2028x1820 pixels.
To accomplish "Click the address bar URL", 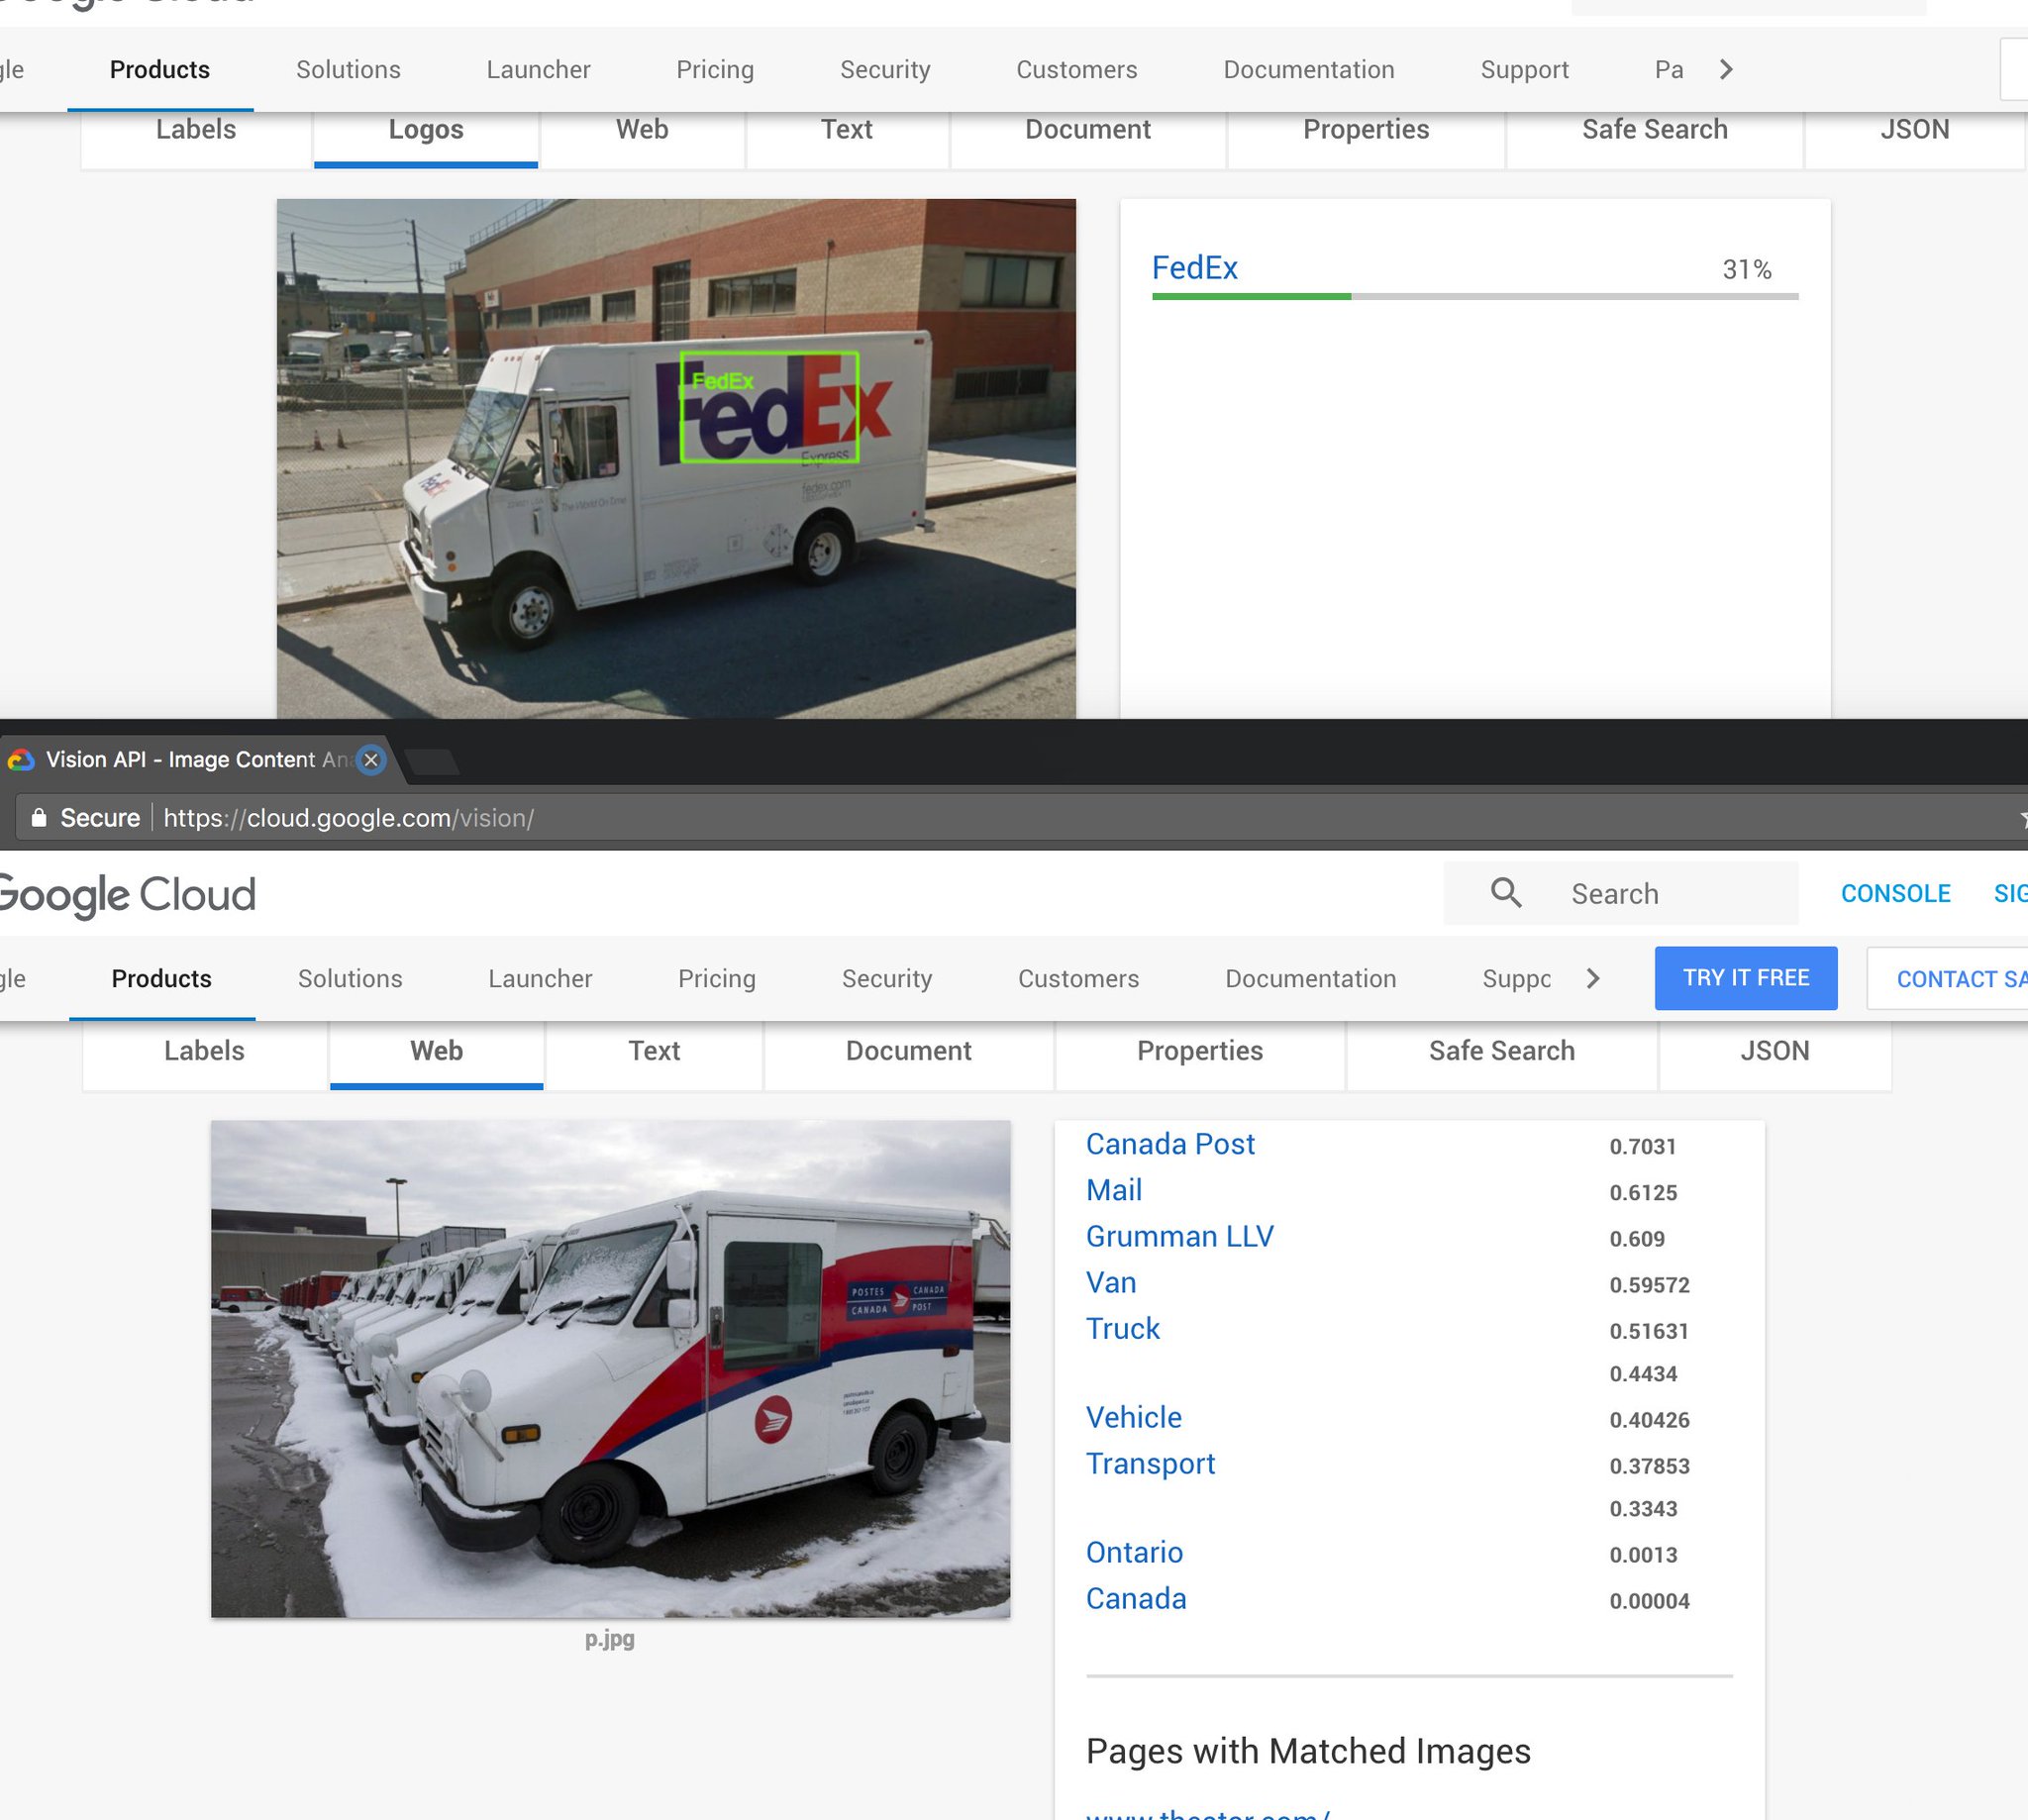I will 348,818.
